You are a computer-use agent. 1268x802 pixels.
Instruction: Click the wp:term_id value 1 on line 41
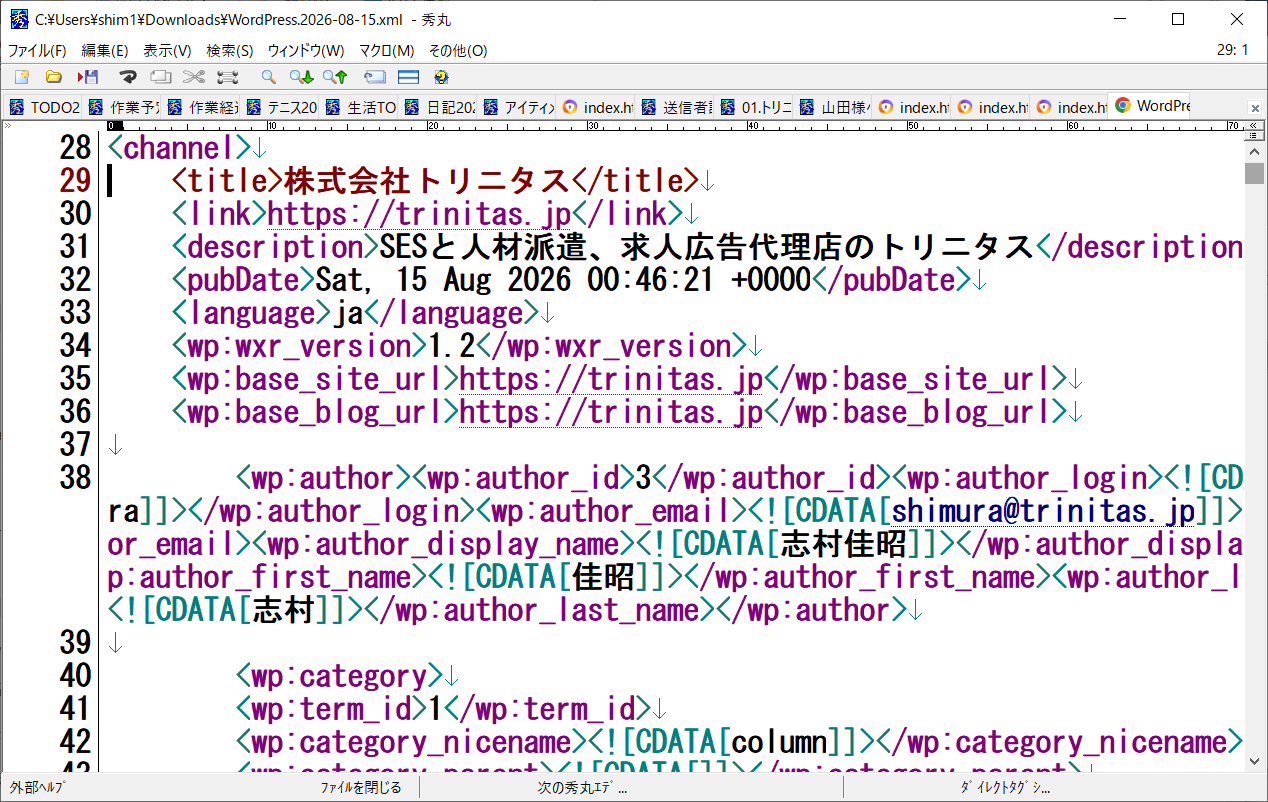coord(435,708)
